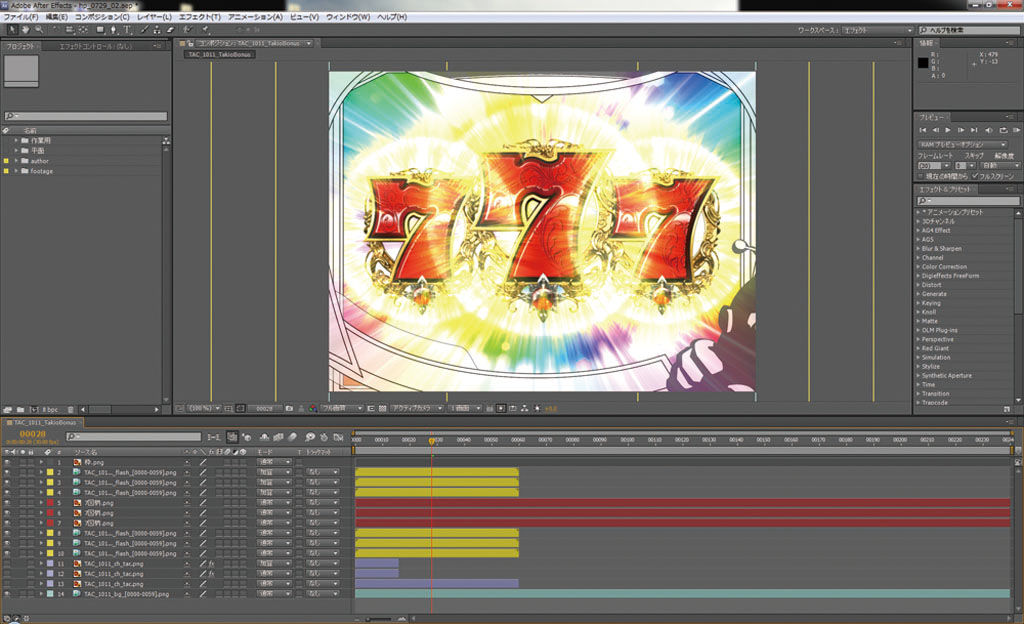
Task: Click the show channel RGB icon in viewer
Action: [313, 409]
